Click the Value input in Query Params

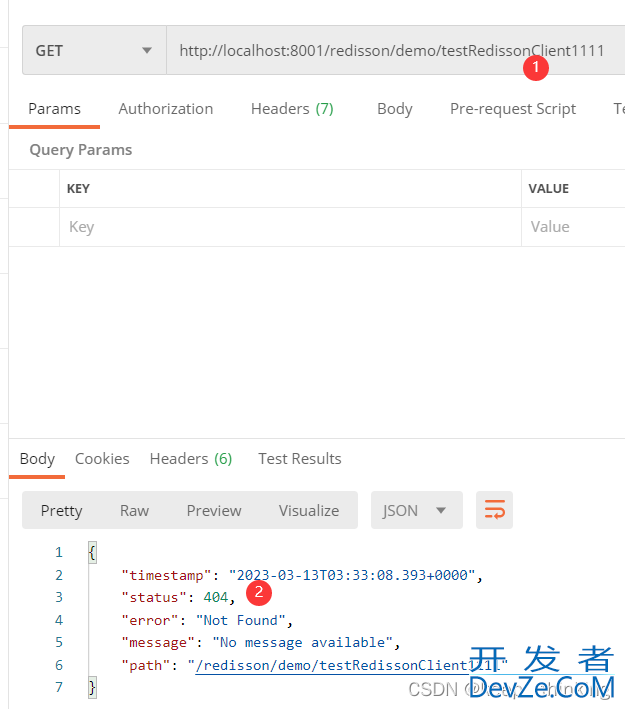point(573,227)
